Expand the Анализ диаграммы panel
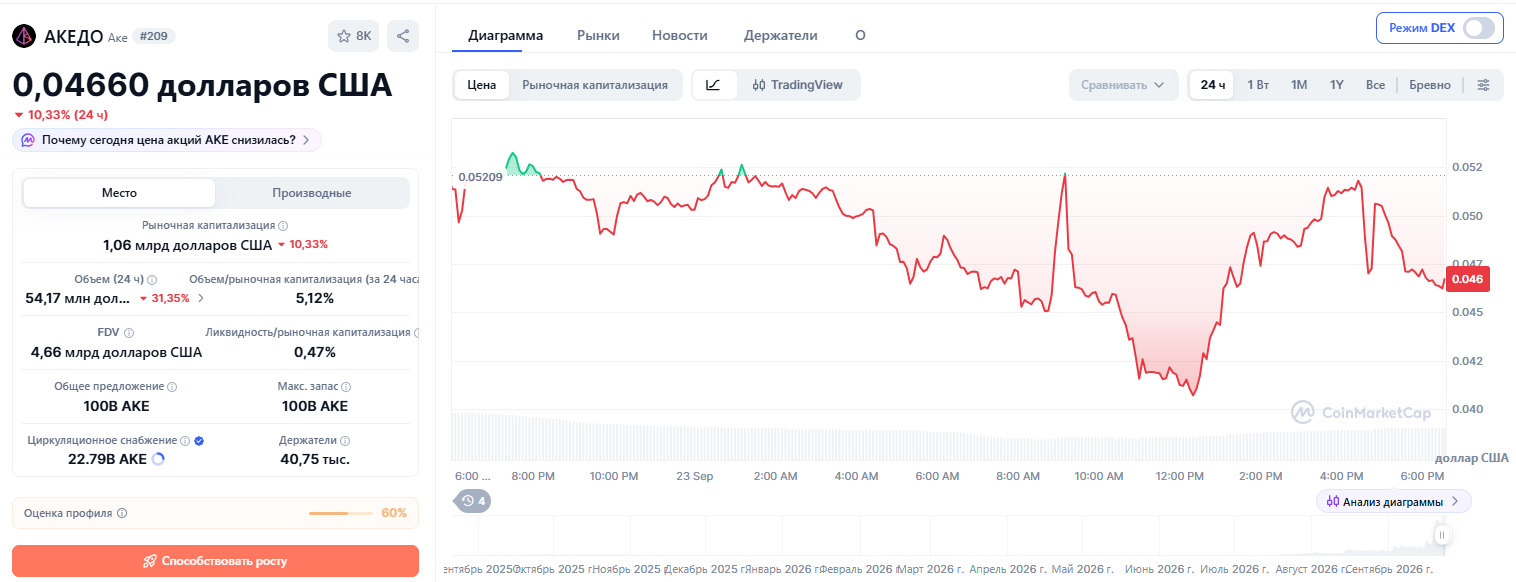The image size is (1516, 582). point(1393,501)
